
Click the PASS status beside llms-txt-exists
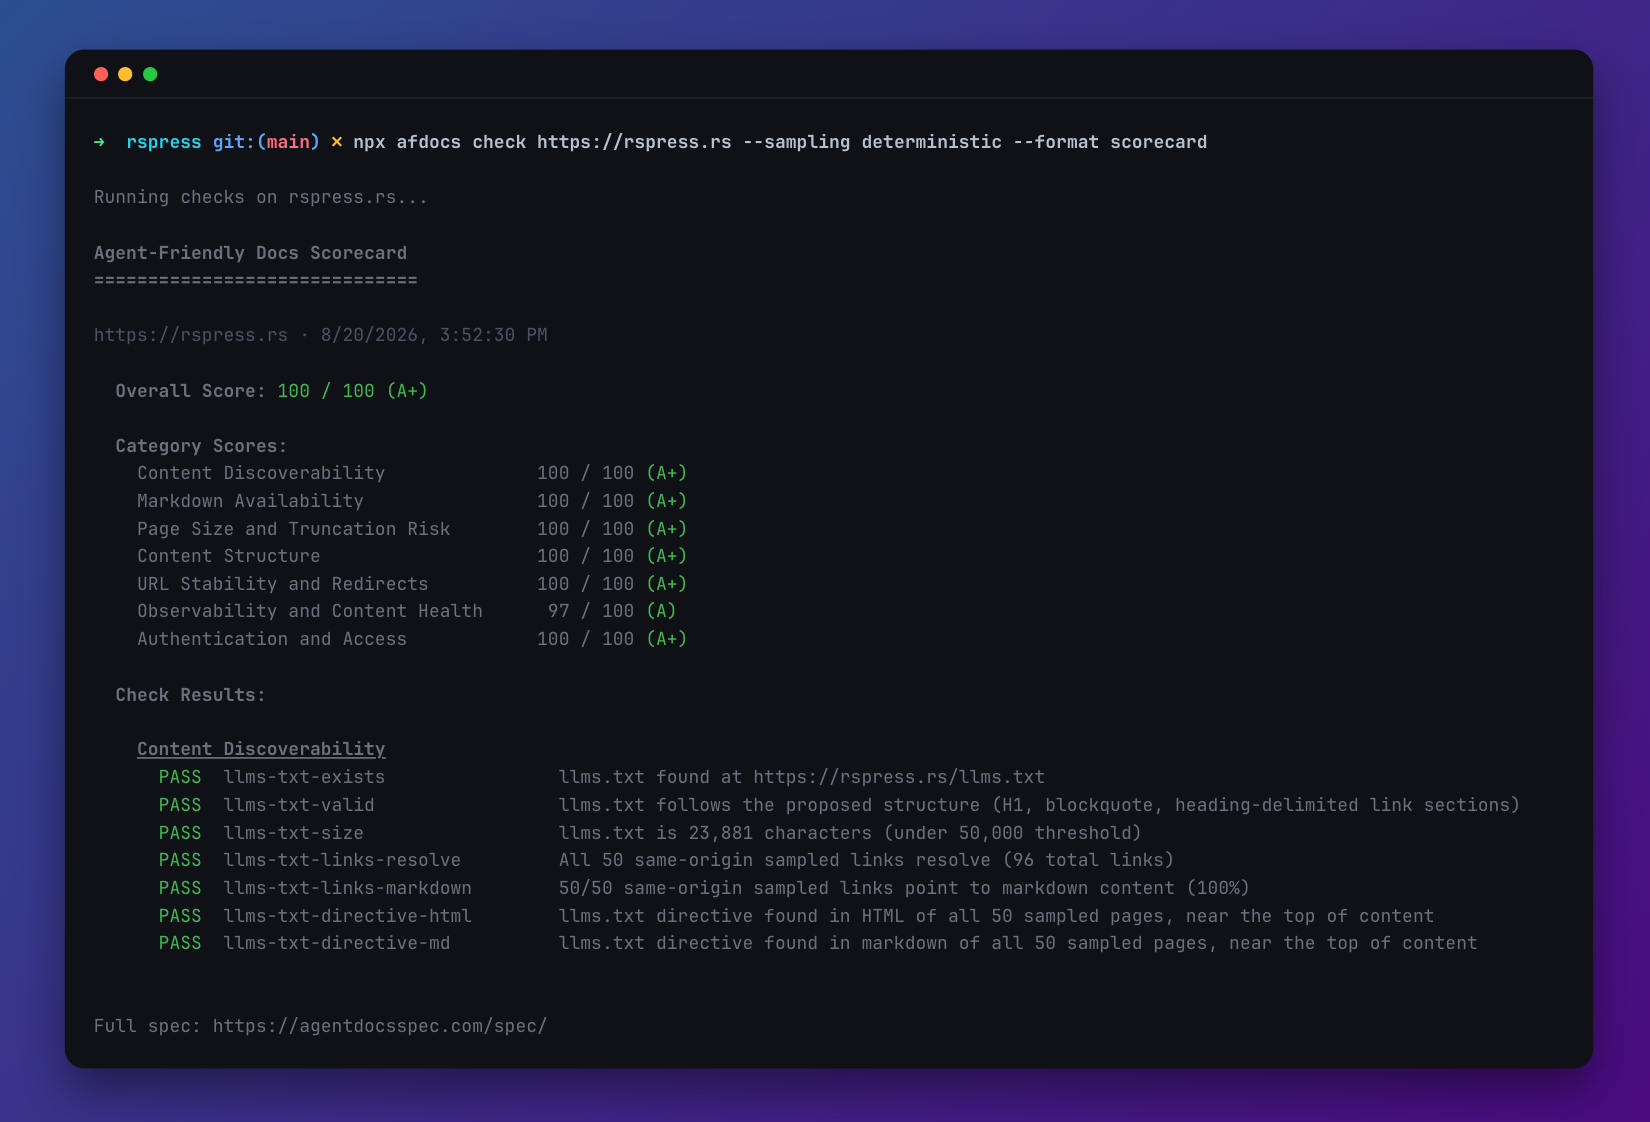tap(180, 777)
